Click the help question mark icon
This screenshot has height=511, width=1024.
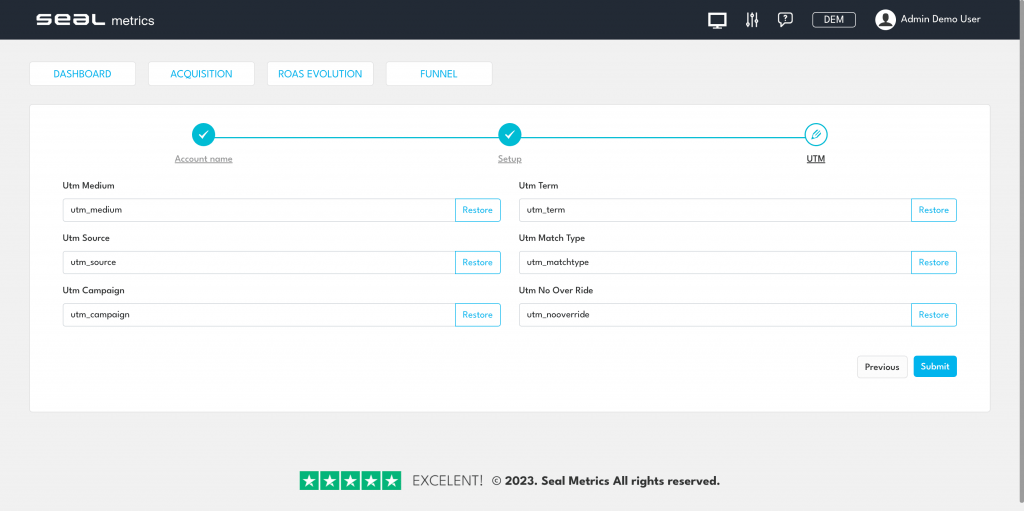[x=785, y=20]
